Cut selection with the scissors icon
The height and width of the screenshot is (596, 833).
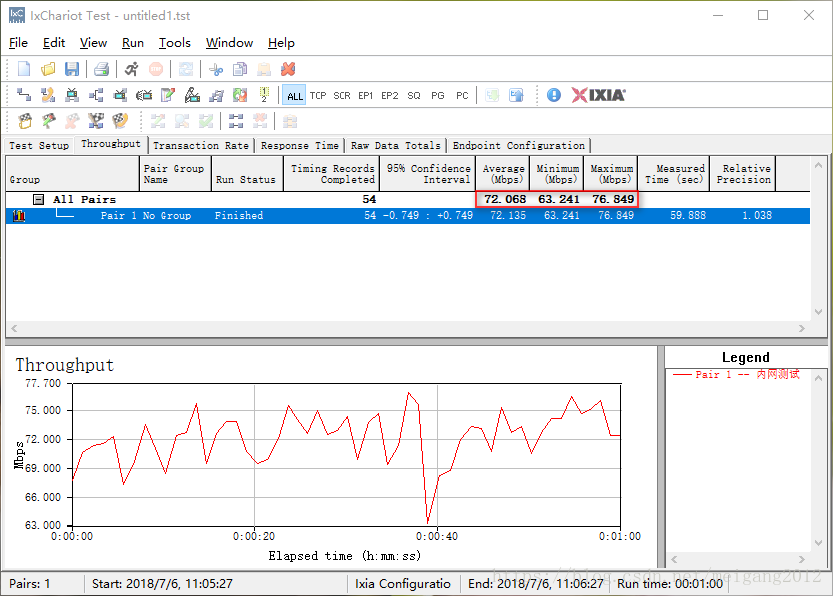click(x=216, y=69)
